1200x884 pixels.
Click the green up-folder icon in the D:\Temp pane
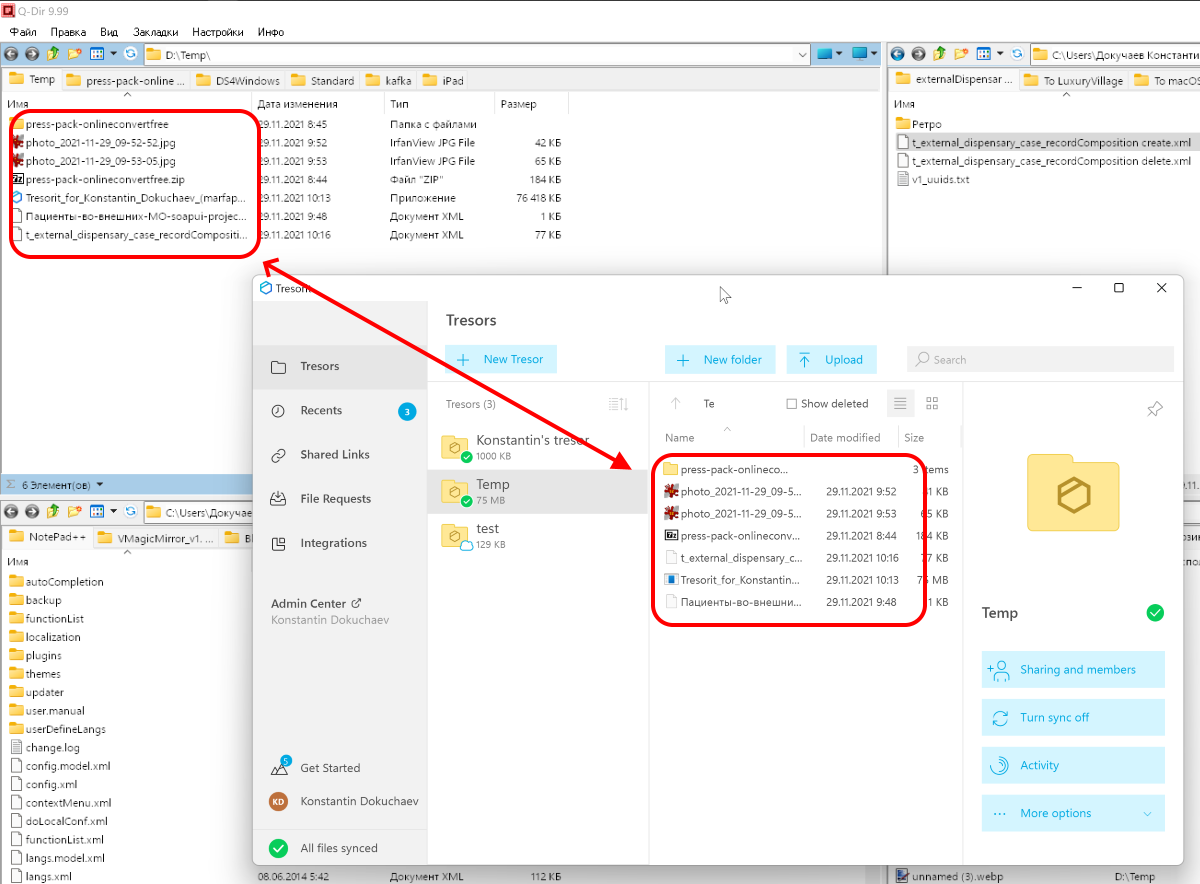click(53, 54)
